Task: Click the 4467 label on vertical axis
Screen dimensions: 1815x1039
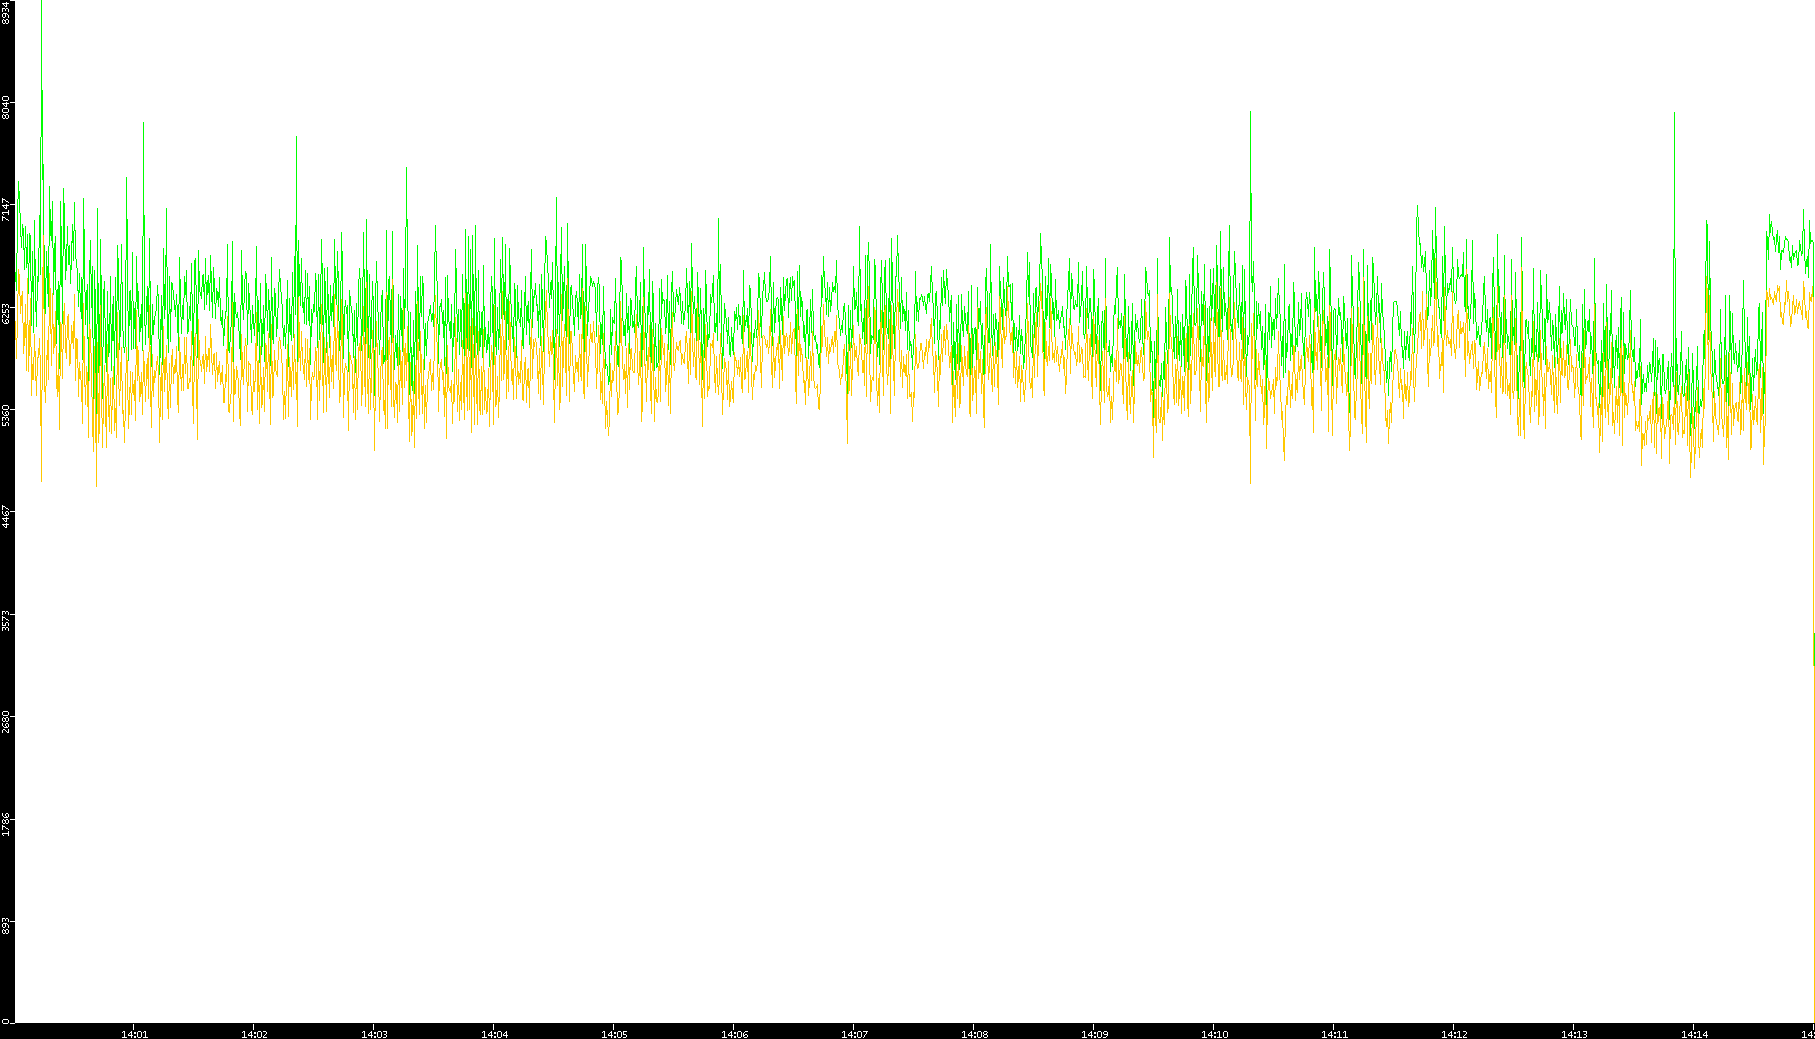Action: tap(6, 517)
